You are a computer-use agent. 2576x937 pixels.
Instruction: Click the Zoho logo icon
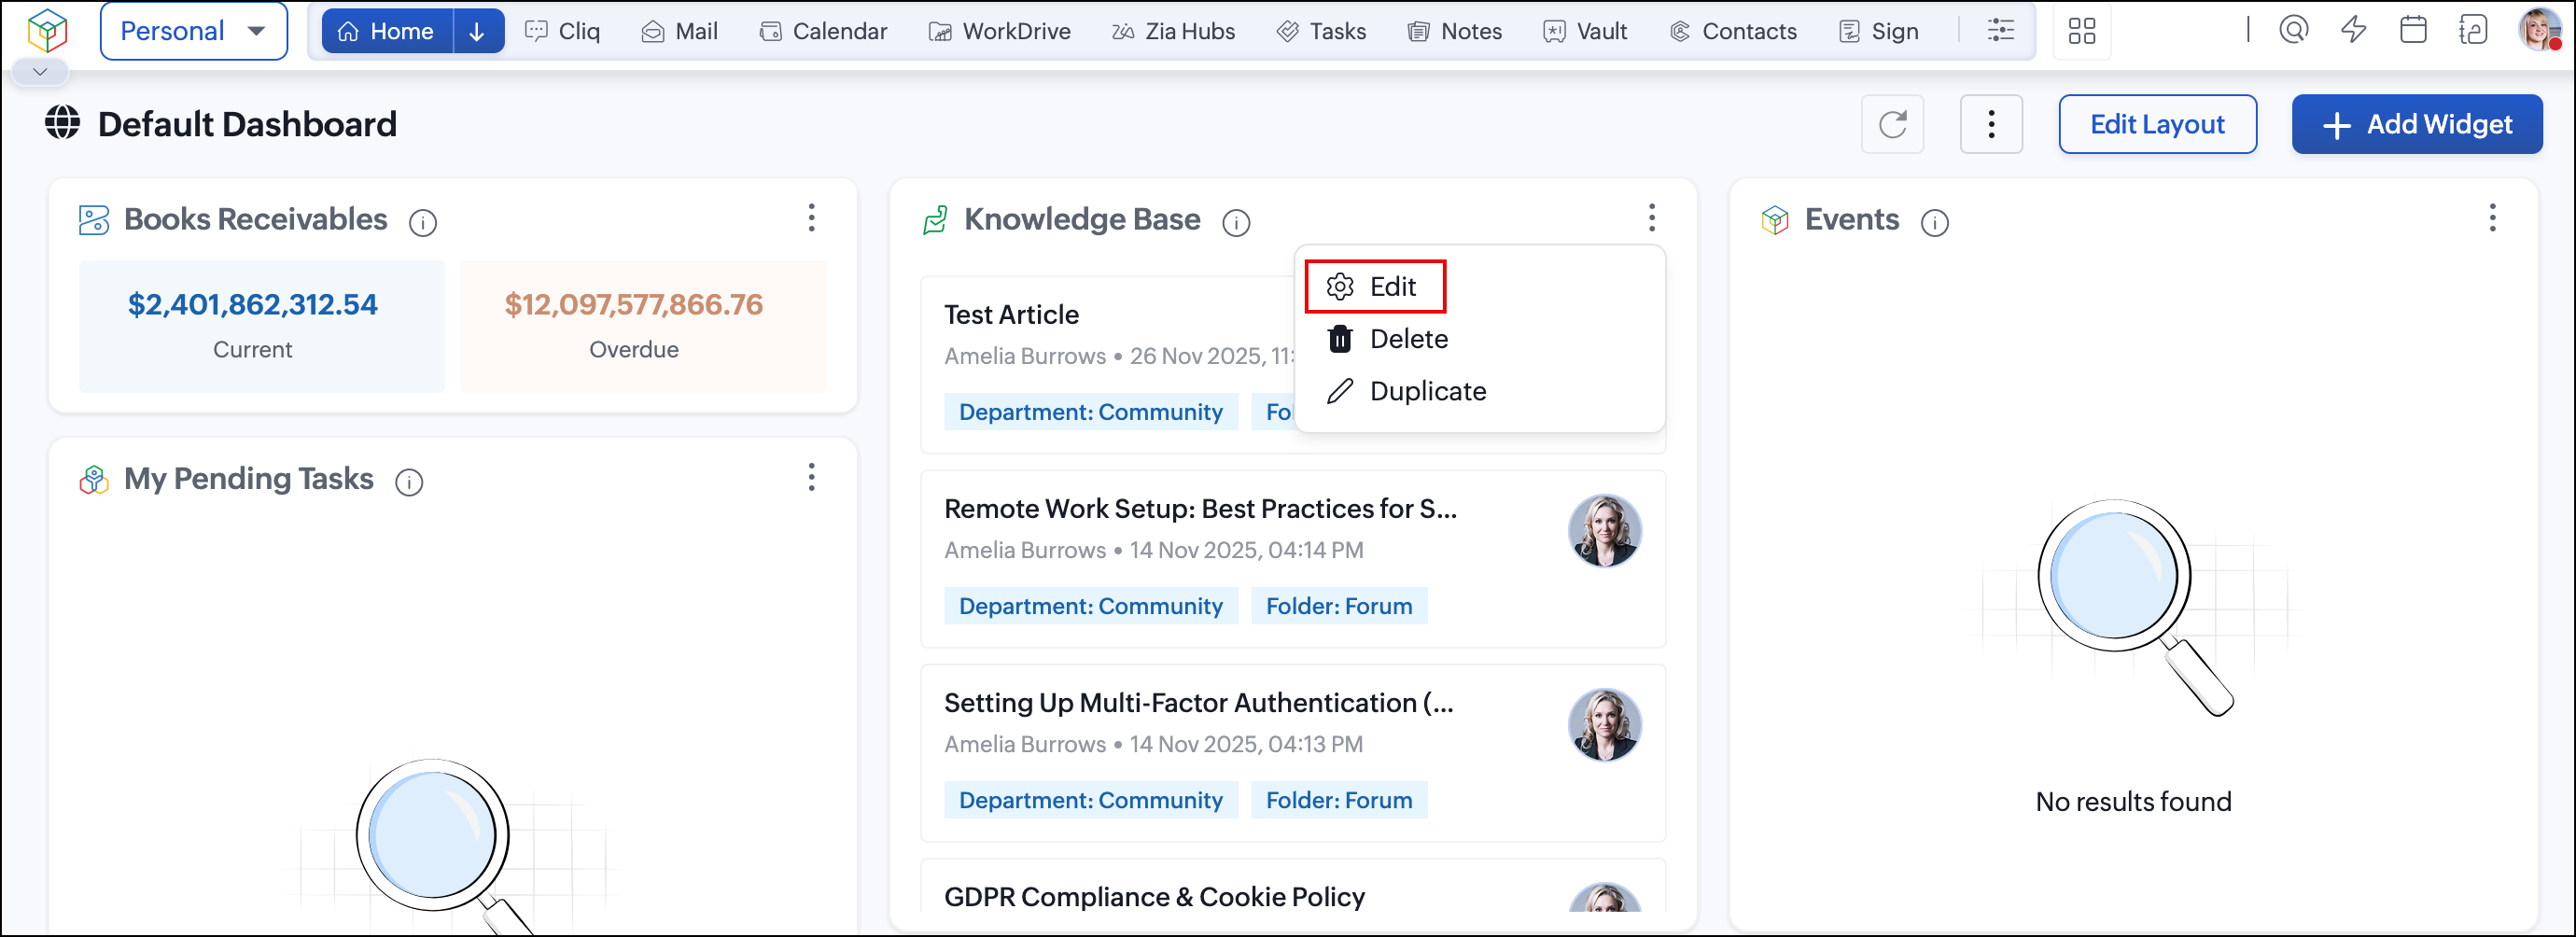(47, 31)
